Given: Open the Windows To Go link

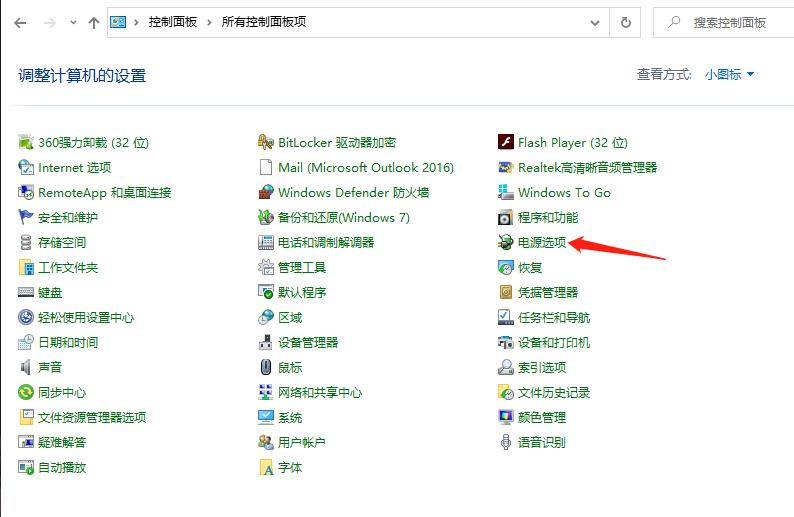Looking at the screenshot, I should click(564, 193).
